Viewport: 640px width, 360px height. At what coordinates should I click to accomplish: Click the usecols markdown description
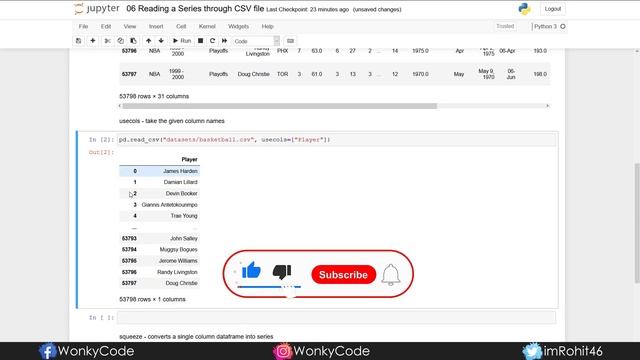pos(172,121)
